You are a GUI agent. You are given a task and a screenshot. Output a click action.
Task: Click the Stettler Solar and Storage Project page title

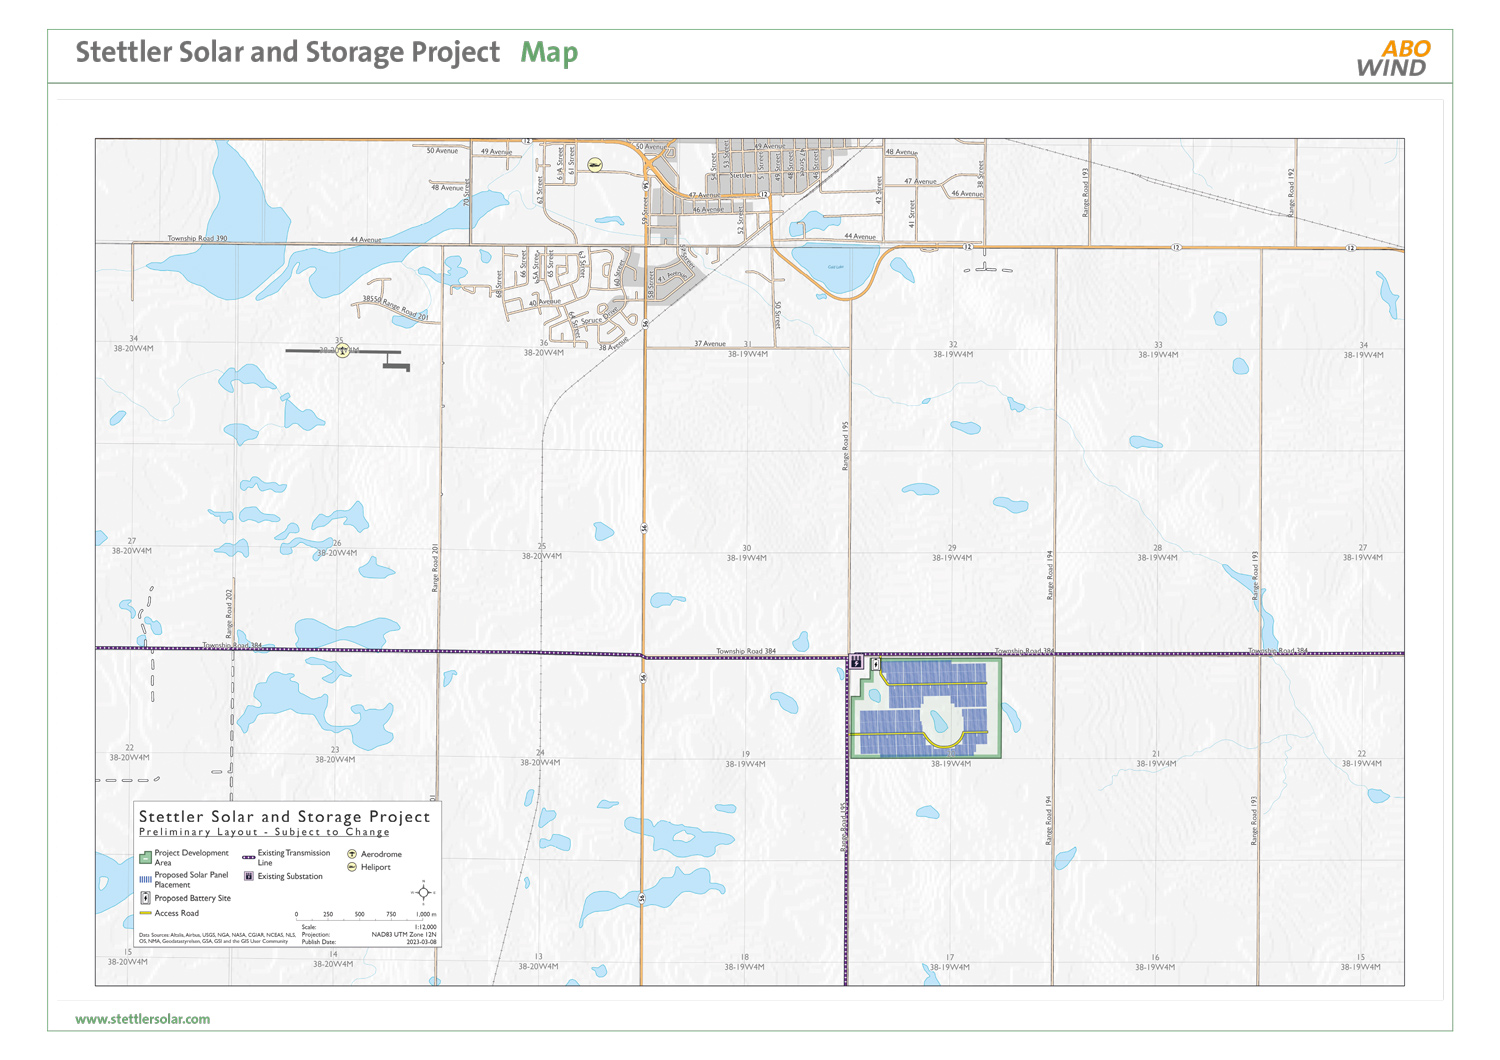pyautogui.click(x=288, y=52)
